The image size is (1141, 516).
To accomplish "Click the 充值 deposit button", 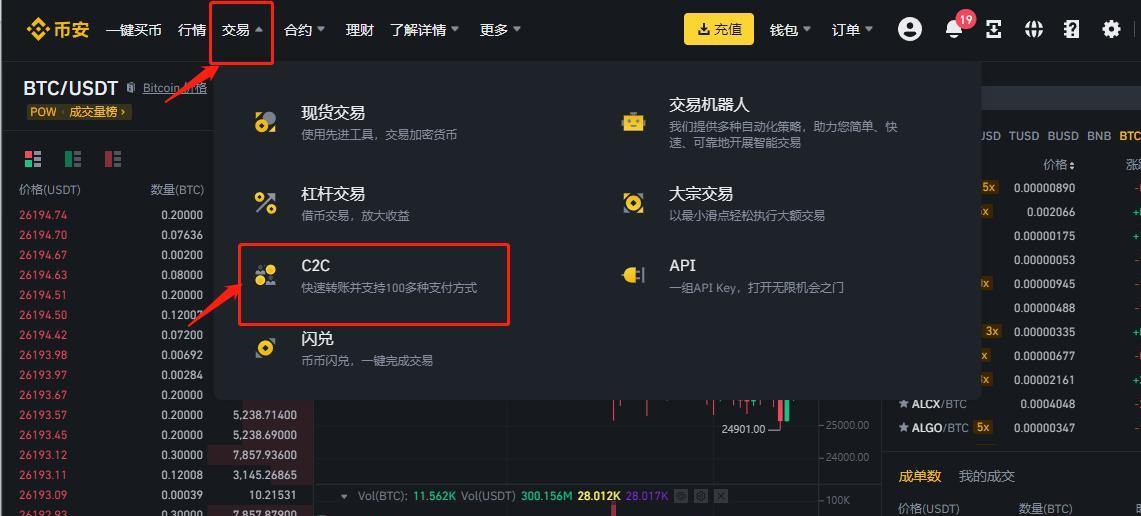I will click(719, 29).
